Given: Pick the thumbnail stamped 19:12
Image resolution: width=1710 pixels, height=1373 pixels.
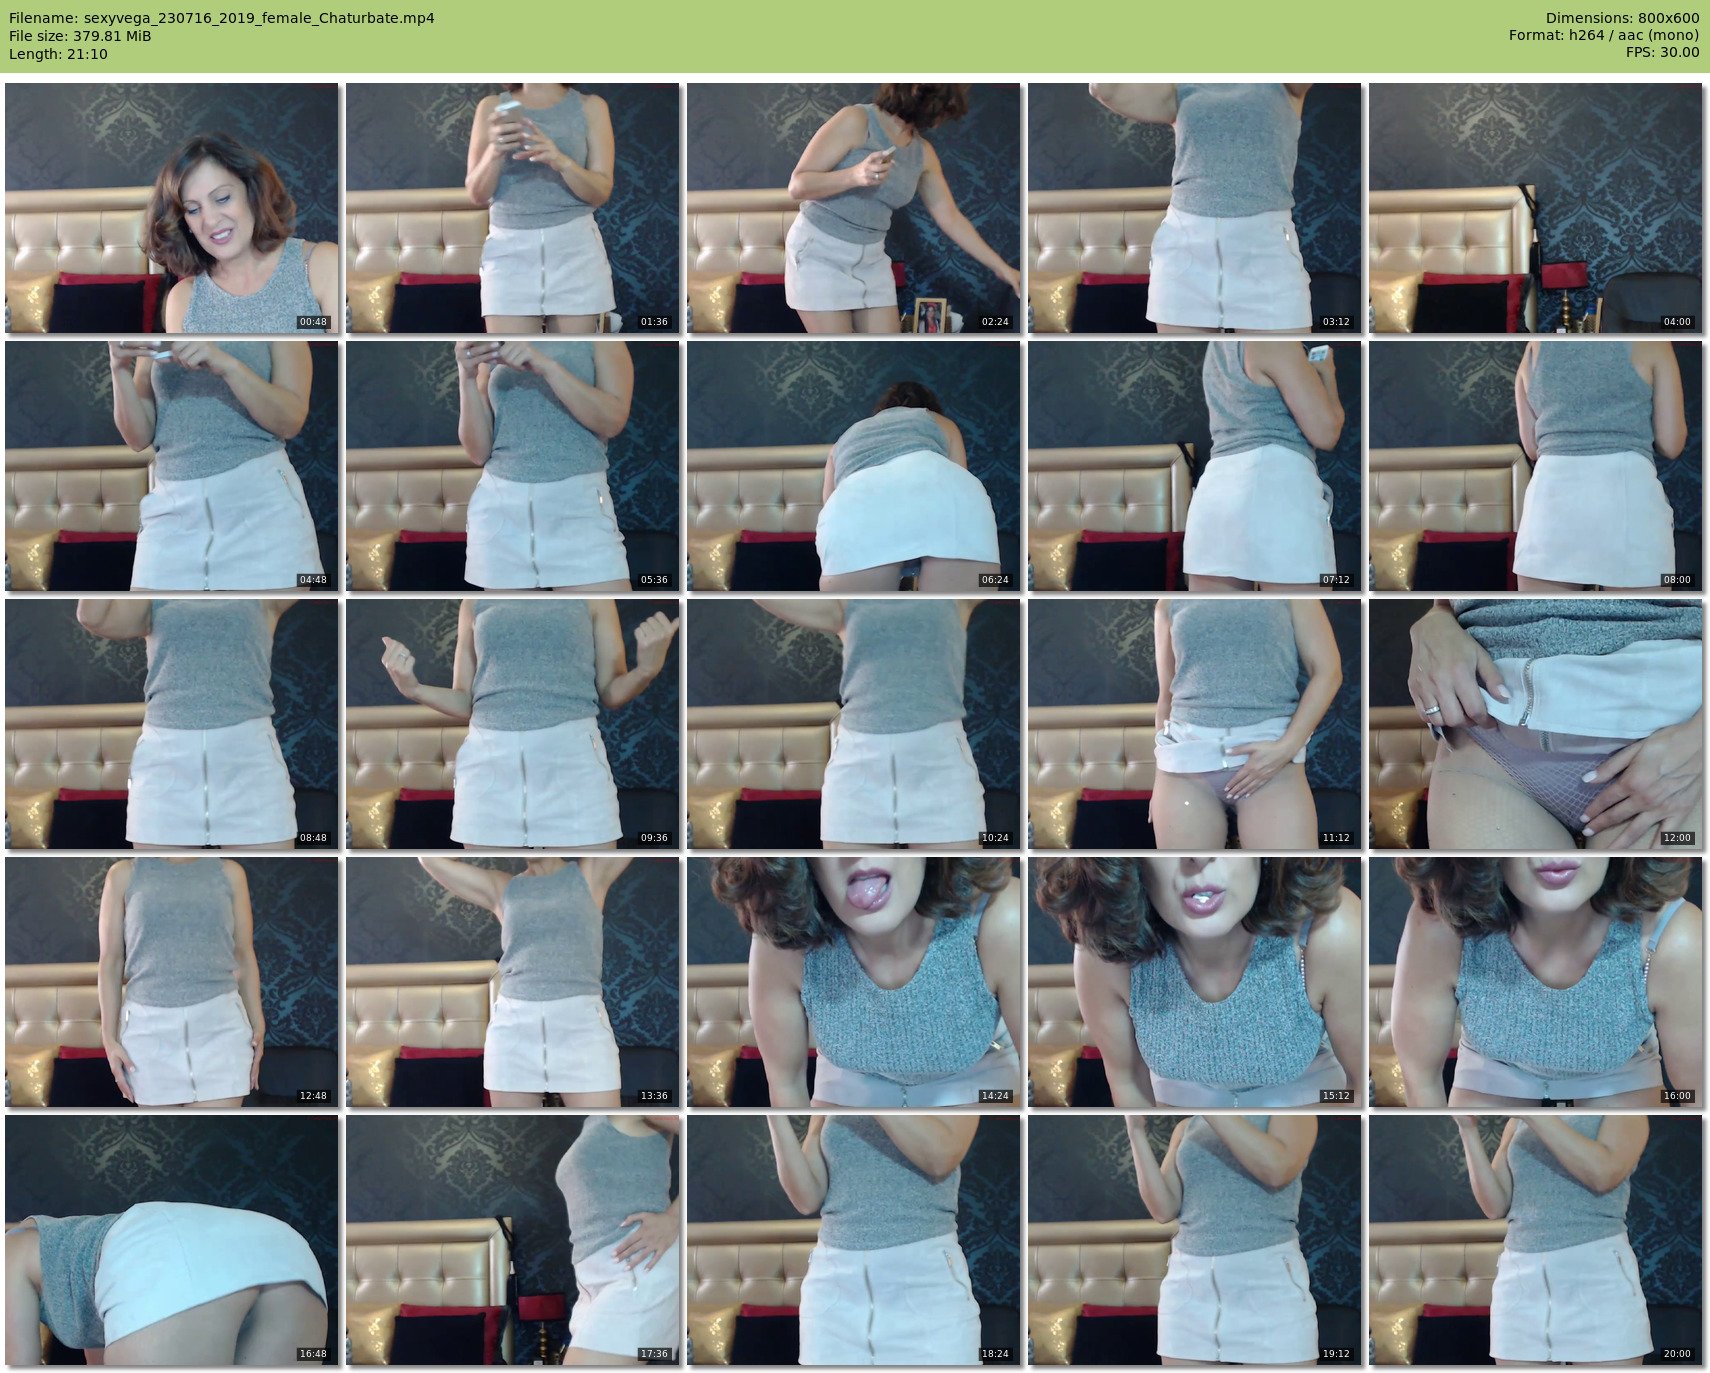Looking at the screenshot, I should coord(1195,1240).
